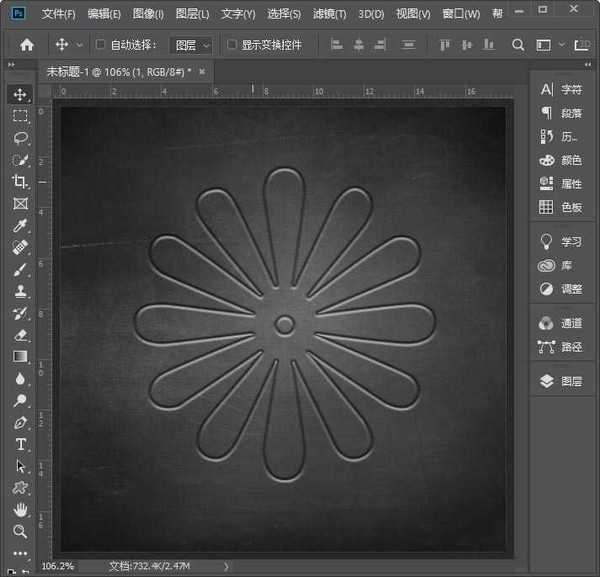Select the Zoom tool in toolbar
This screenshot has width=600, height=577.
[x=20, y=532]
